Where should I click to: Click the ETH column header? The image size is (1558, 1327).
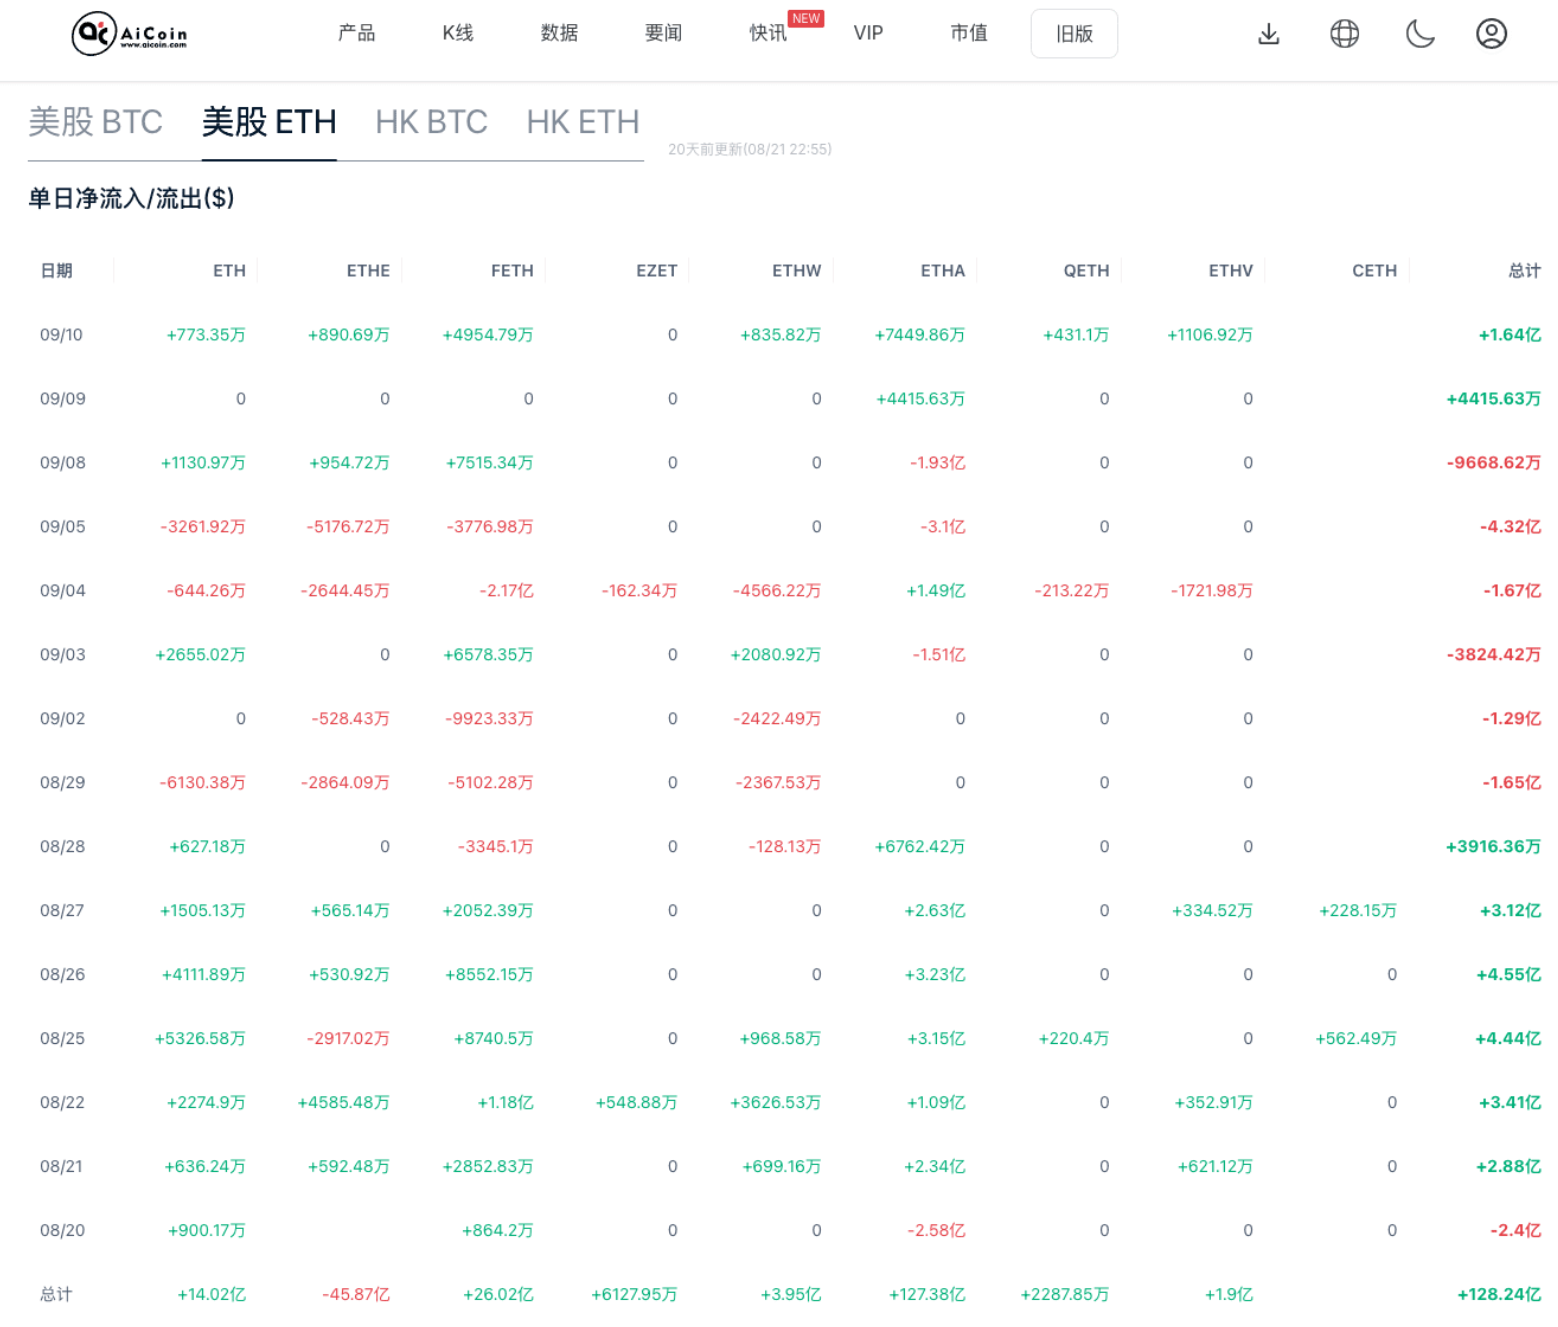click(229, 271)
